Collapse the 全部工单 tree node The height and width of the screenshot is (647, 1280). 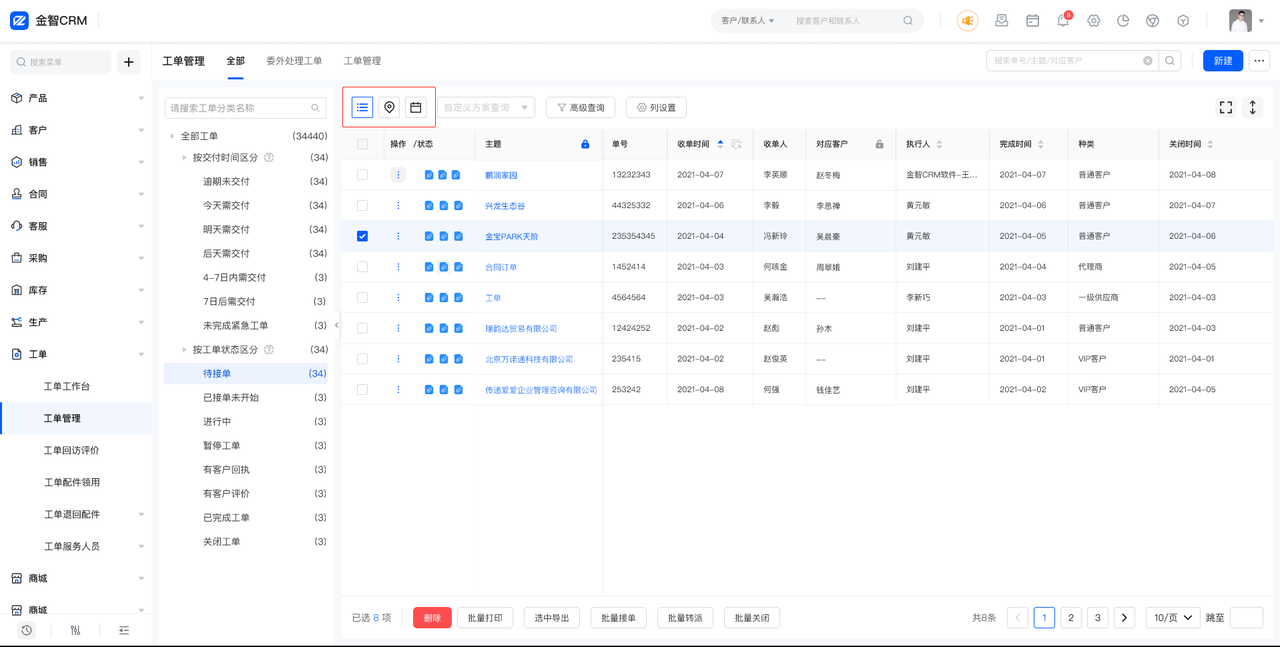172,136
